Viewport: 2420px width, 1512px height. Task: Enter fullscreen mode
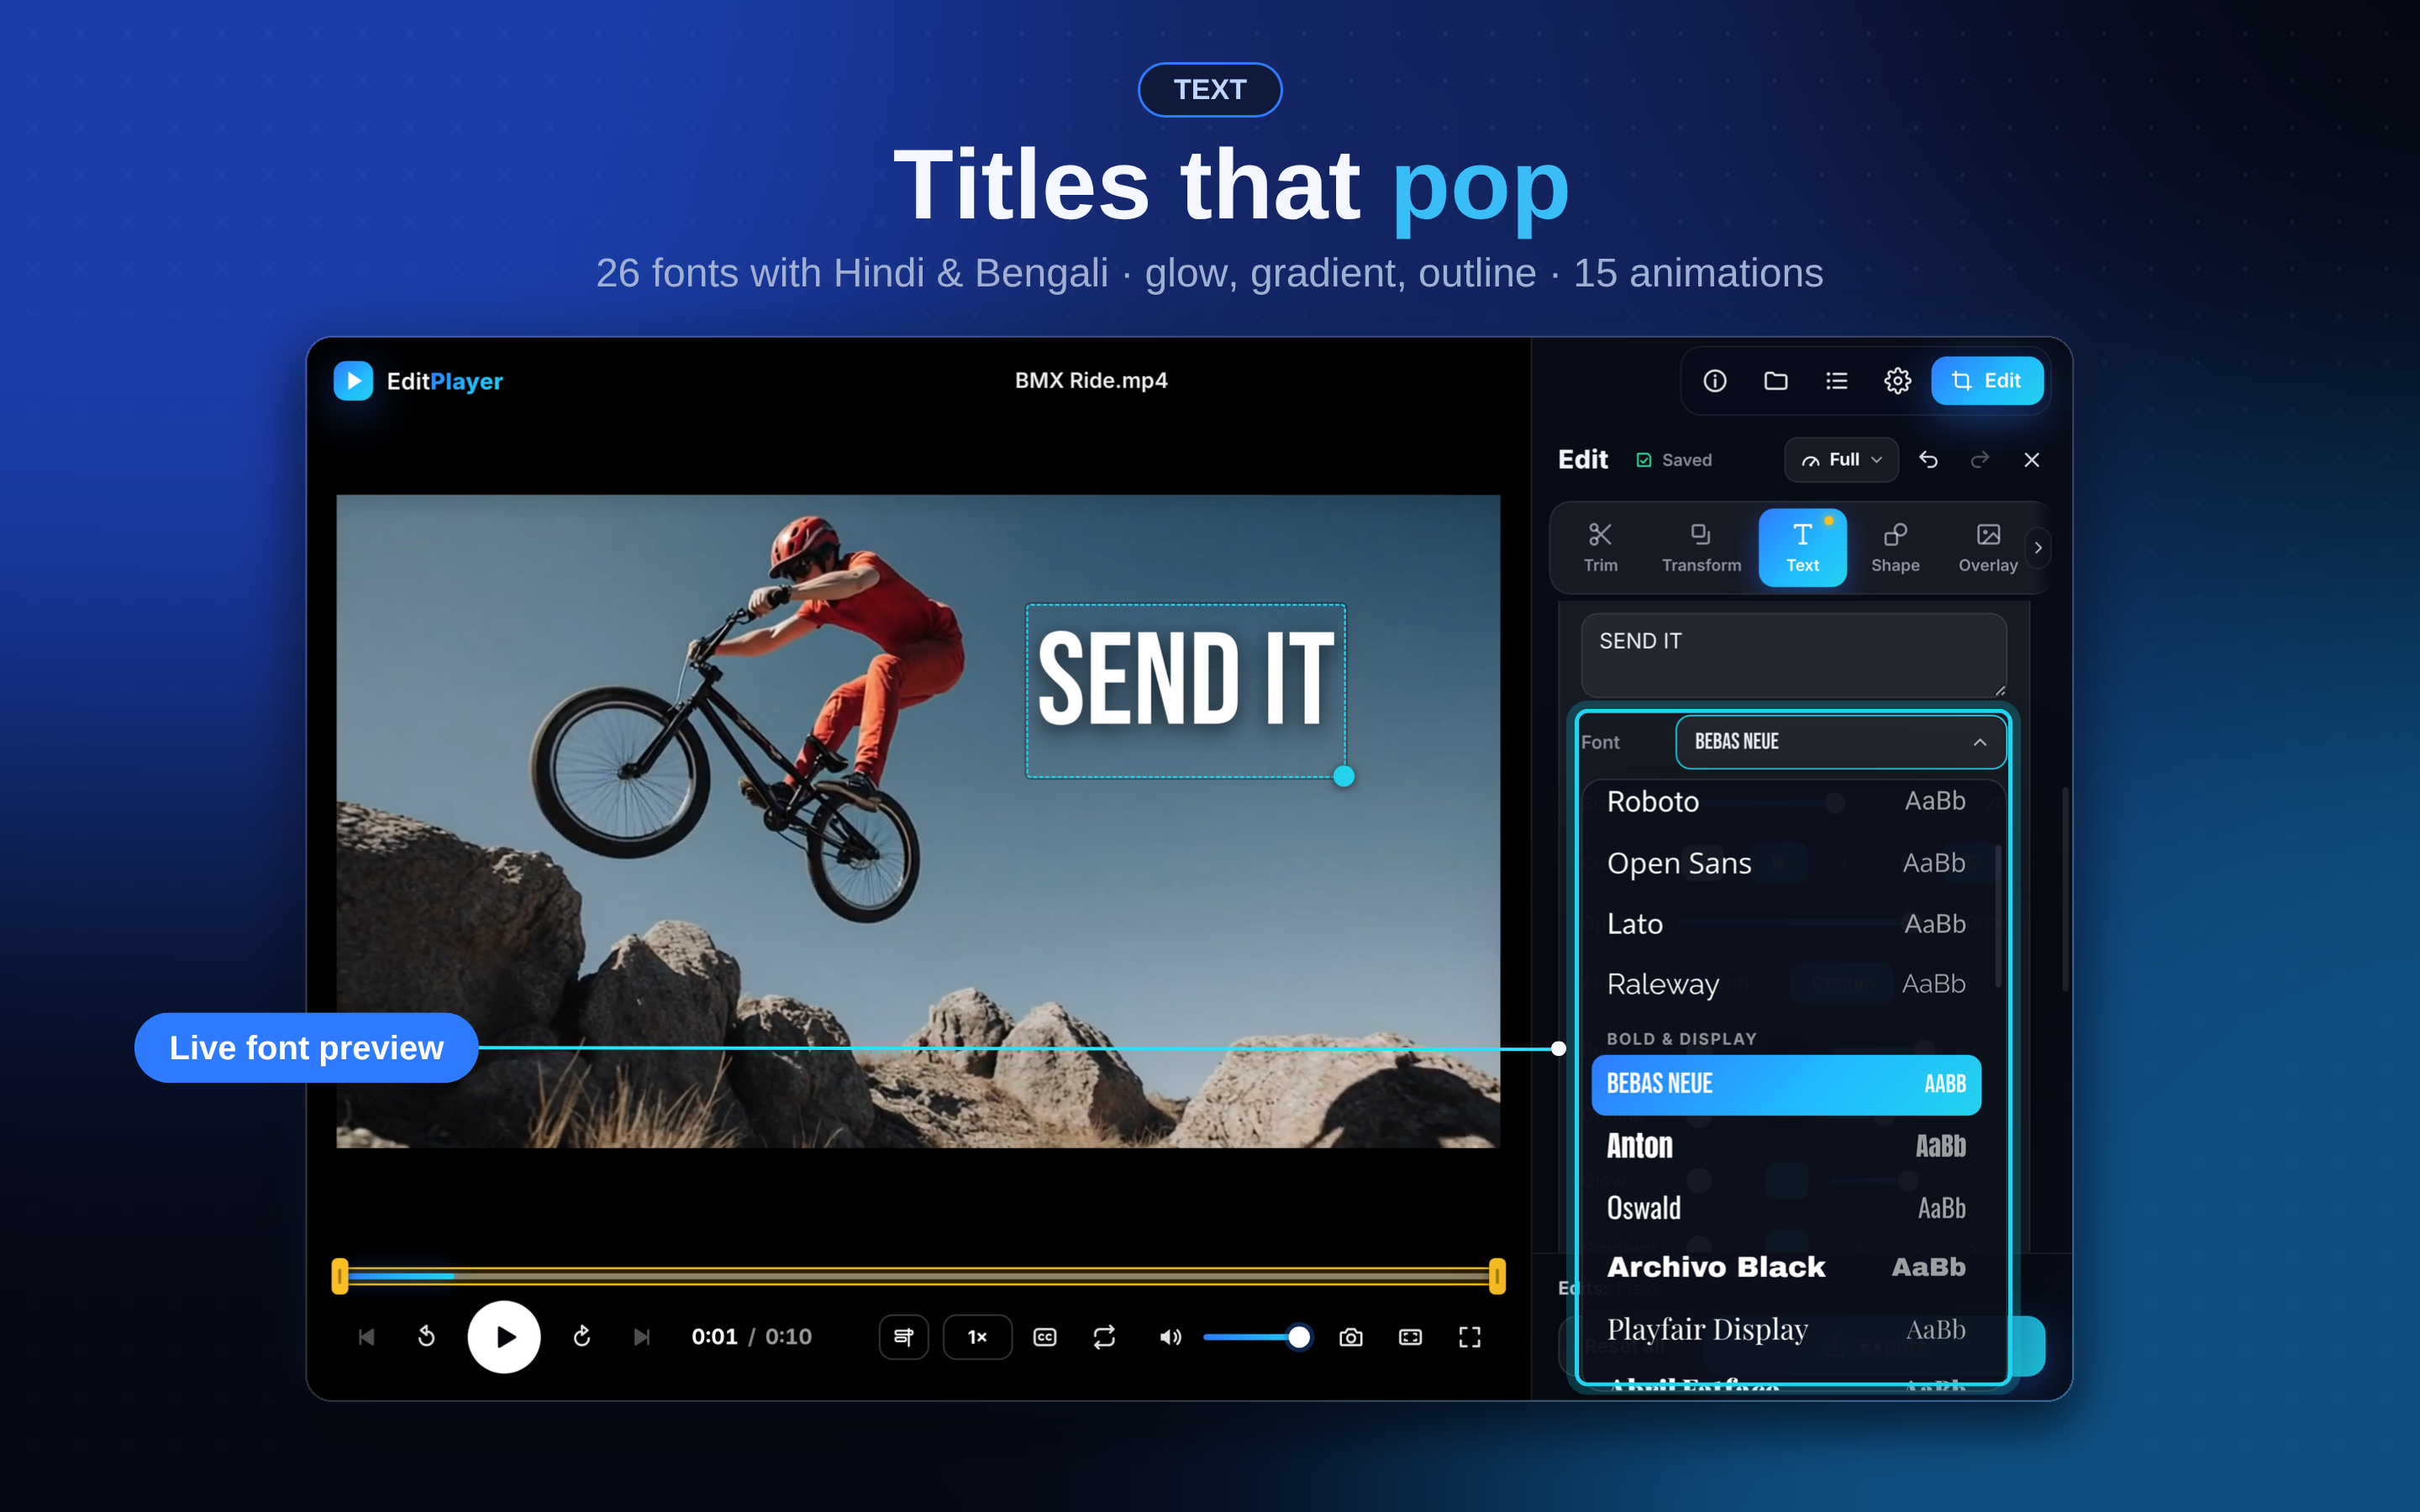[1469, 1337]
